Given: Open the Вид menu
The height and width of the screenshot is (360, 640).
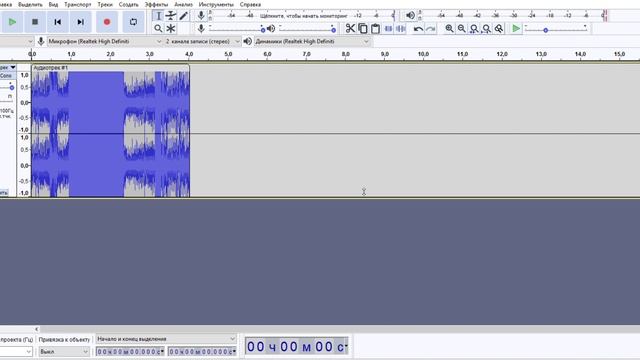Looking at the screenshot, I should (53, 4).
